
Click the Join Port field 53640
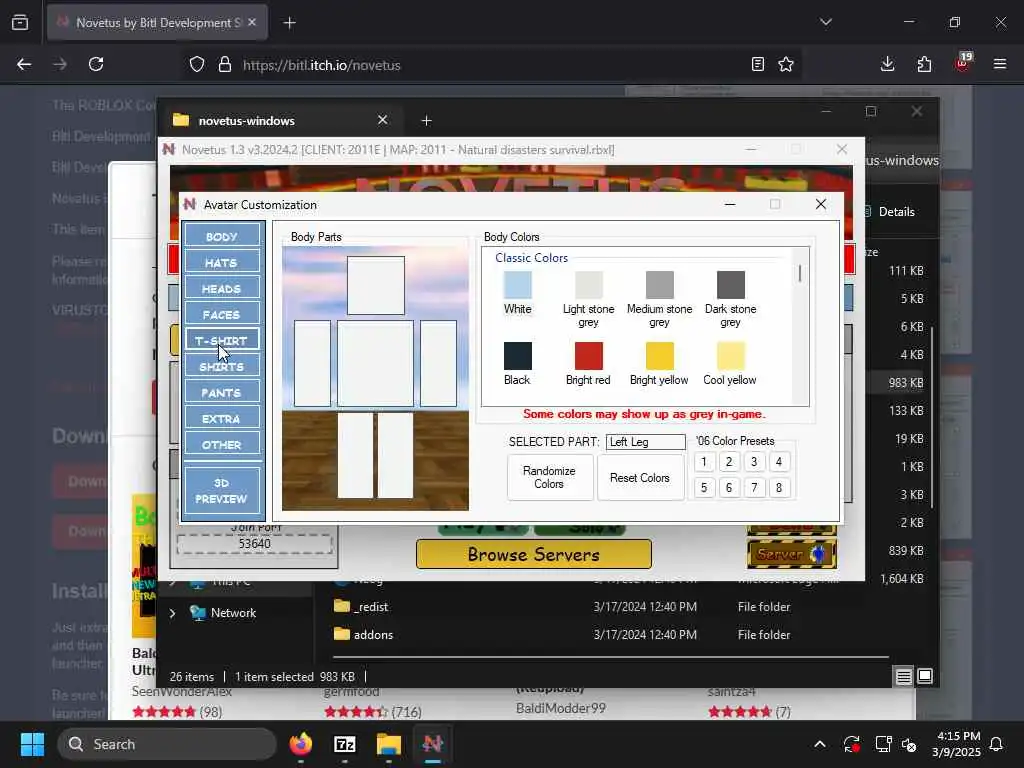point(255,543)
